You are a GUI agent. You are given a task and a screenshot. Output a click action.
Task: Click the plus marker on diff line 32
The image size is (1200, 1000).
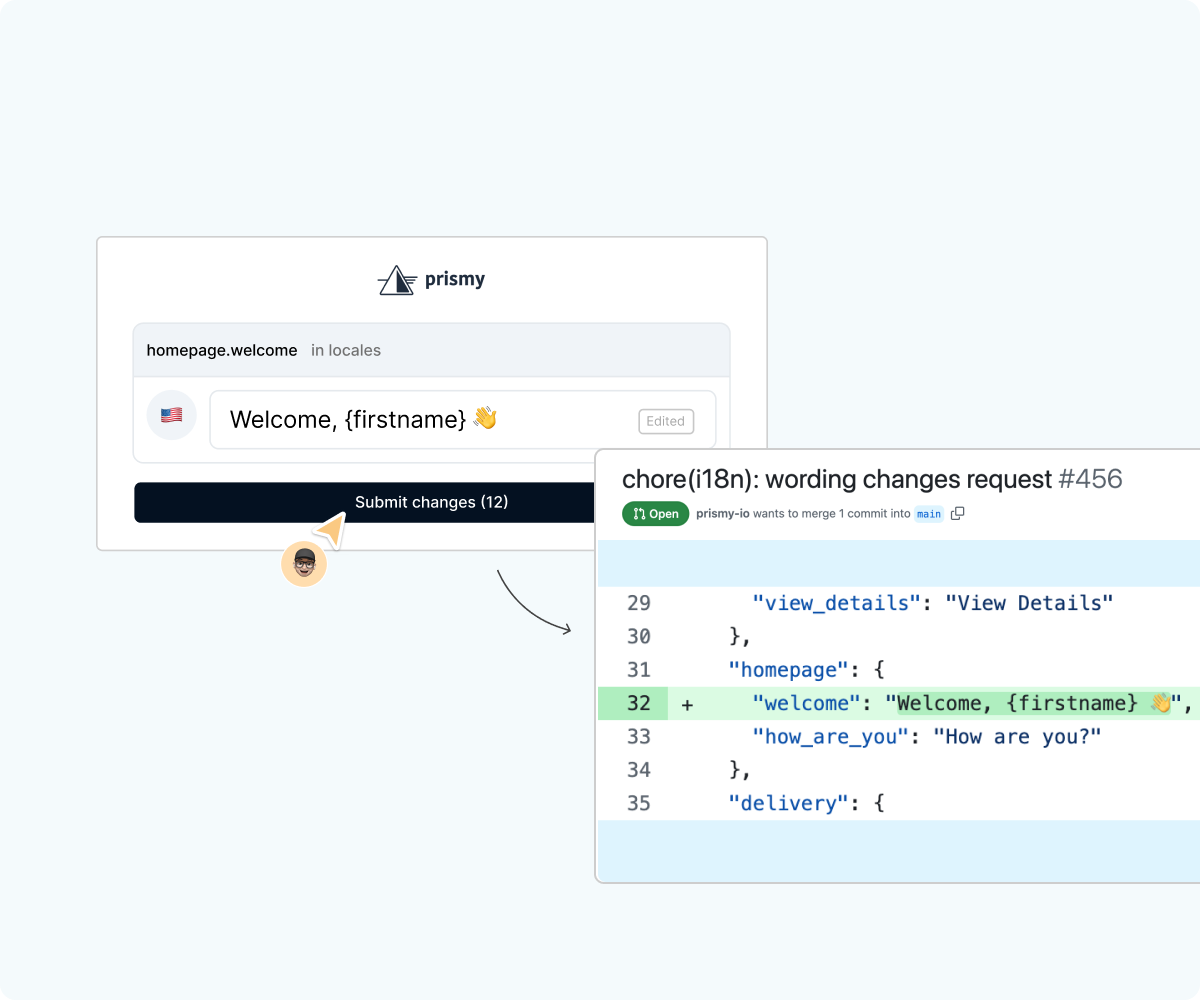tap(687, 704)
